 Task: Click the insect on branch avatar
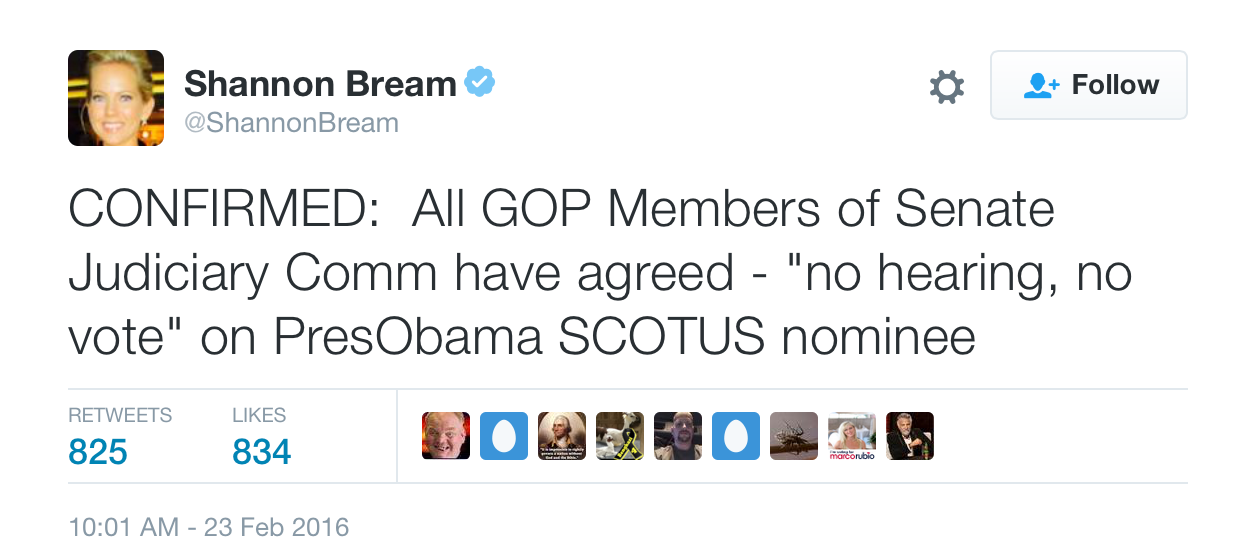pos(794,436)
